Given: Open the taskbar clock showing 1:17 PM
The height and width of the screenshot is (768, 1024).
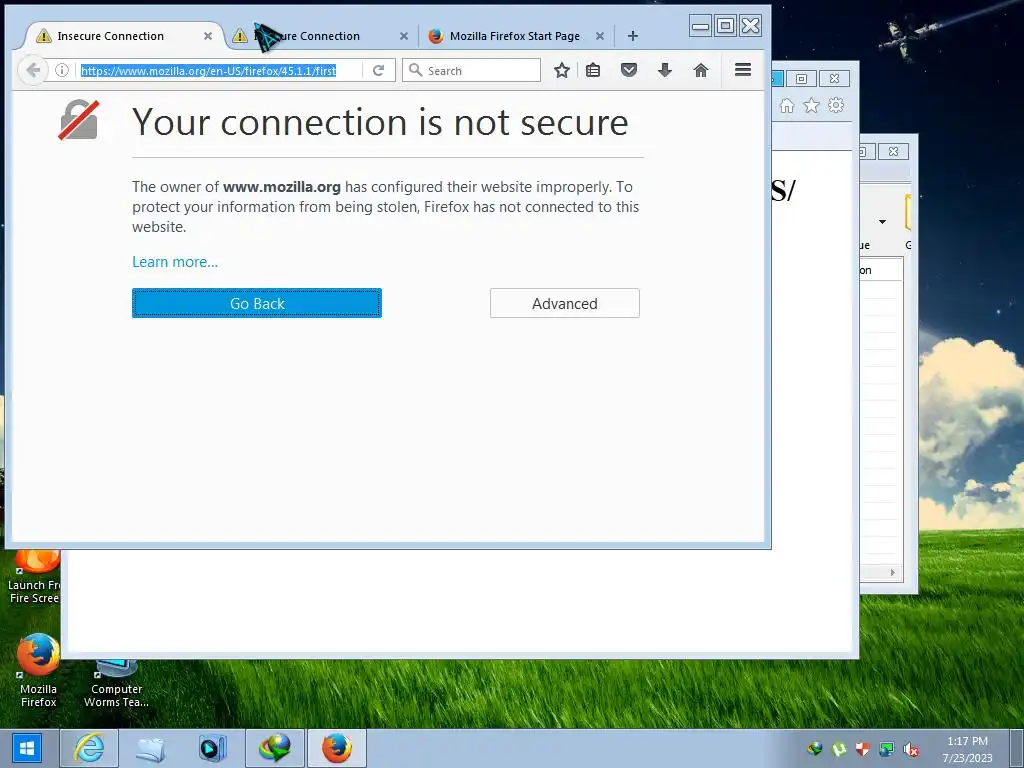Looking at the screenshot, I should pyautogui.click(x=967, y=749).
